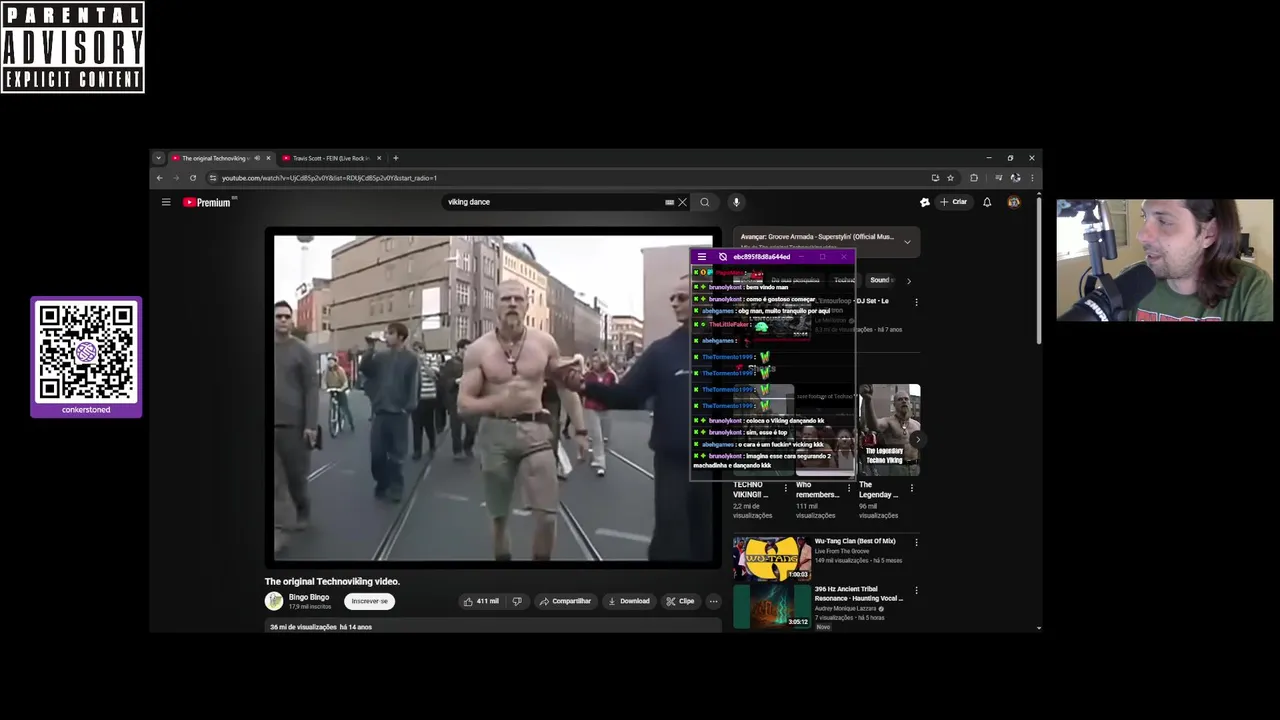The height and width of the screenshot is (720, 1280).
Task: Bookmark this page with the star icon
Action: click(x=951, y=178)
